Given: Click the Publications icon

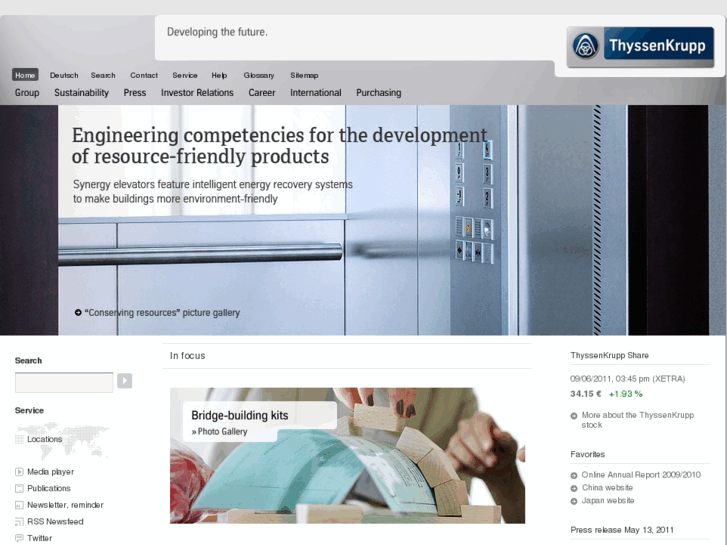Looking at the screenshot, I should click(x=19, y=488).
